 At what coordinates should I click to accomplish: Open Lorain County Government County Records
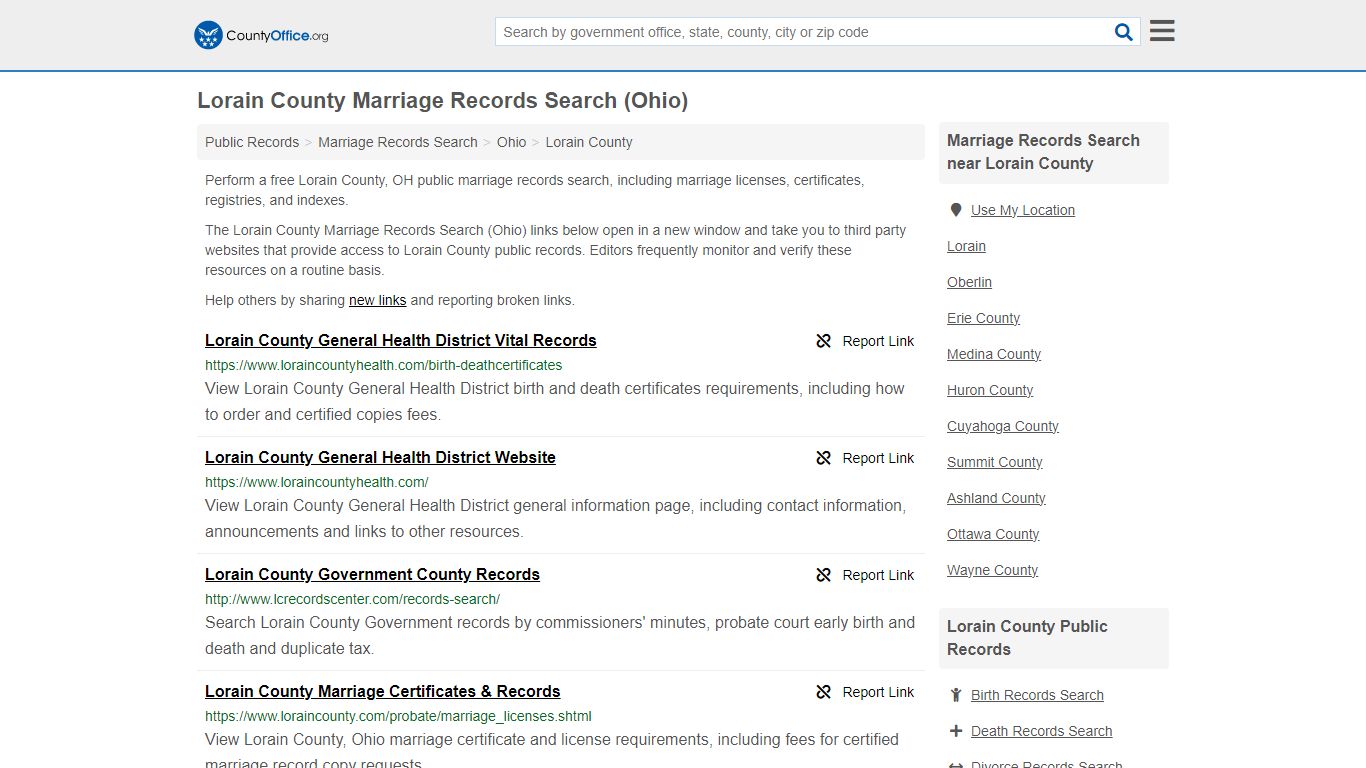click(372, 574)
